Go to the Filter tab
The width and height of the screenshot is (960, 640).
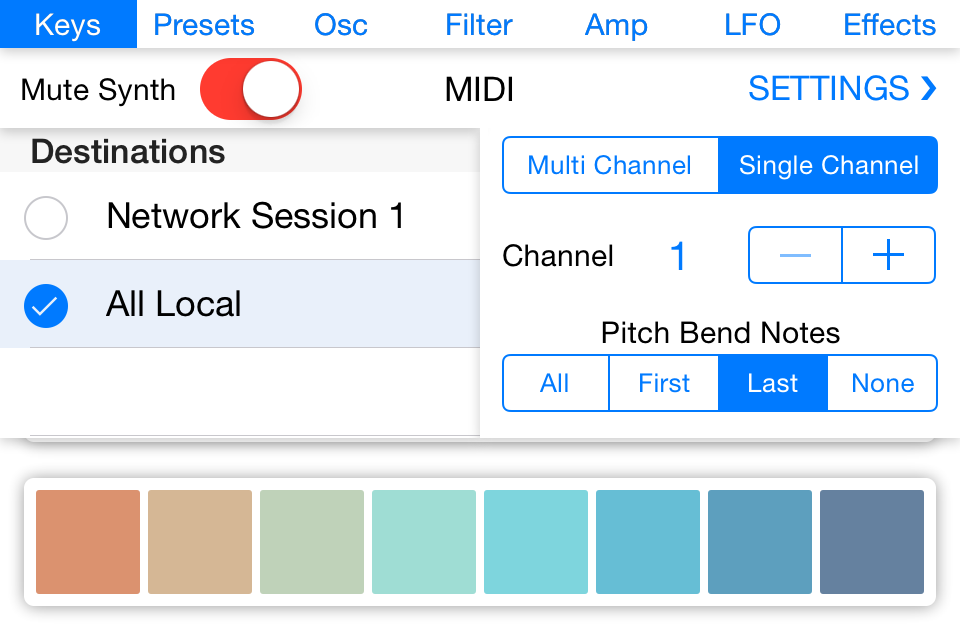[479, 24]
